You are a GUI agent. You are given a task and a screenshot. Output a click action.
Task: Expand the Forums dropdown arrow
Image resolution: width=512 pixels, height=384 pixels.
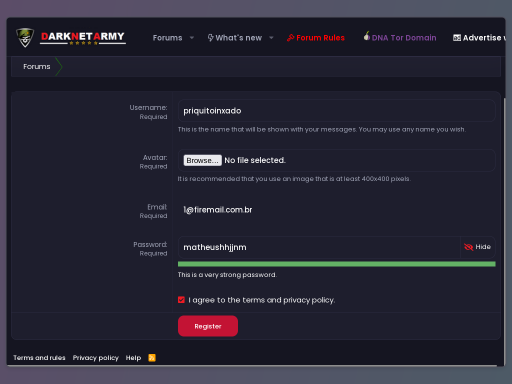click(x=192, y=38)
